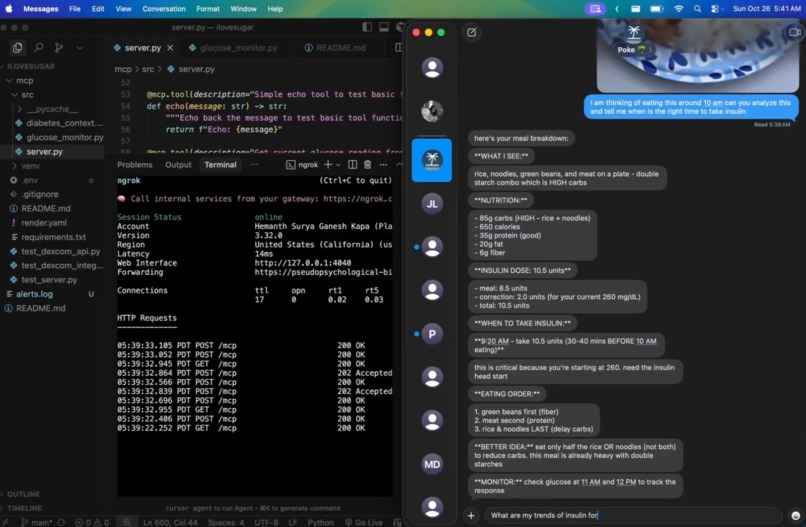Split the terminal with the split icon
The height and width of the screenshot is (527, 806).
[353, 165]
